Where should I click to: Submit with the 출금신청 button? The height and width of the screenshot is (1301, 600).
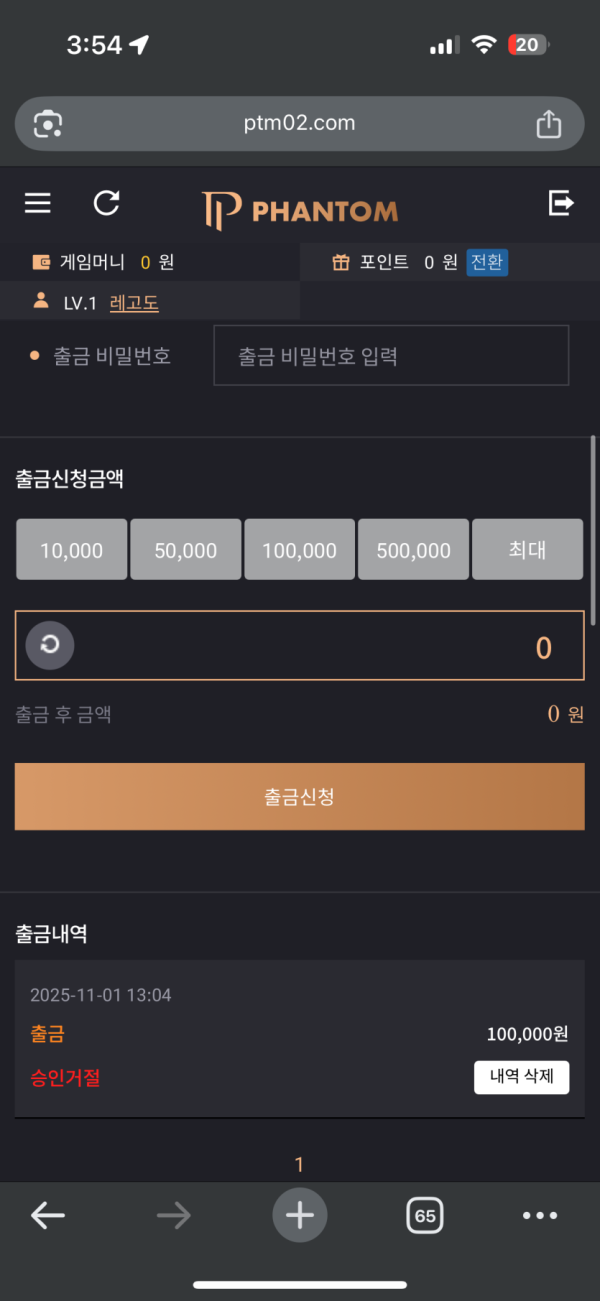pos(299,796)
